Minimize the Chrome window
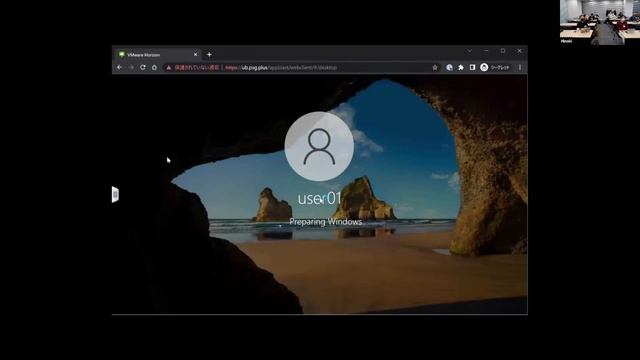This screenshot has width=640, height=360. (486, 51)
